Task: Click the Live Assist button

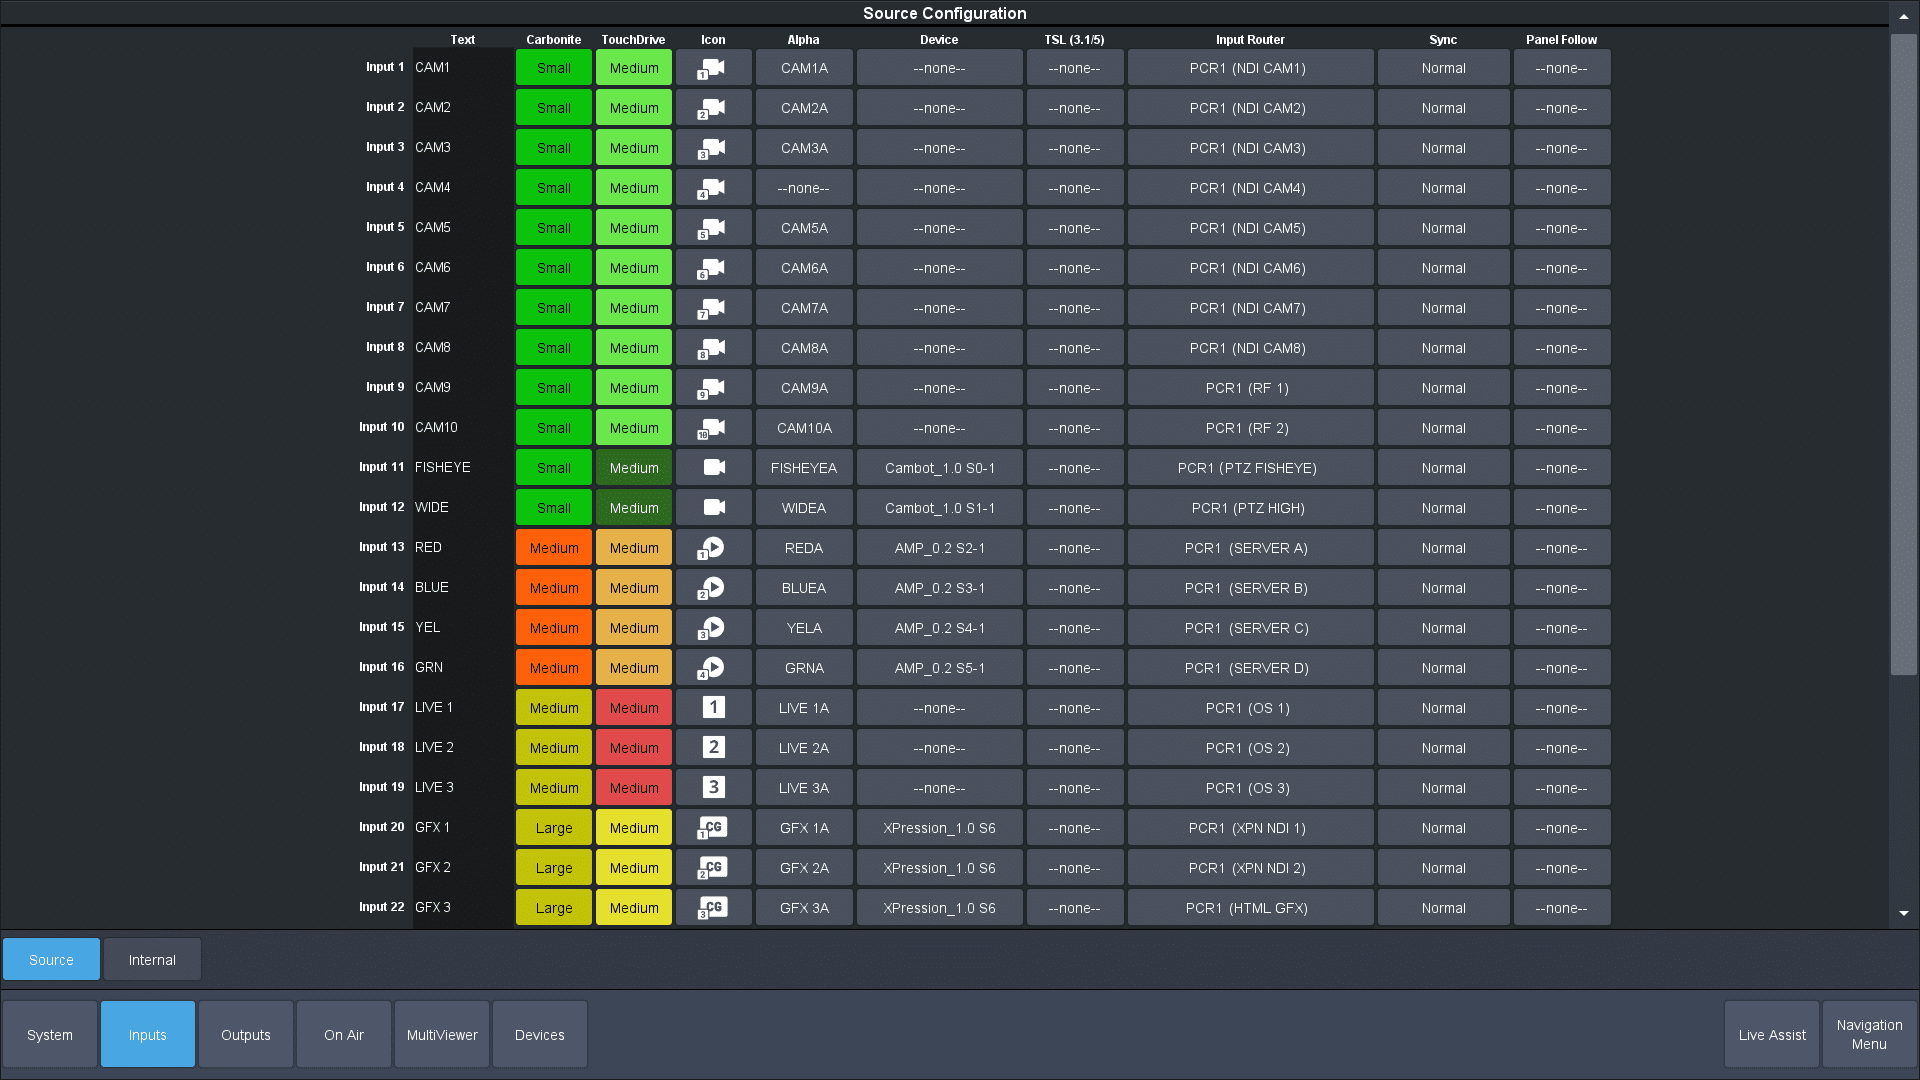Action: (x=1772, y=1035)
